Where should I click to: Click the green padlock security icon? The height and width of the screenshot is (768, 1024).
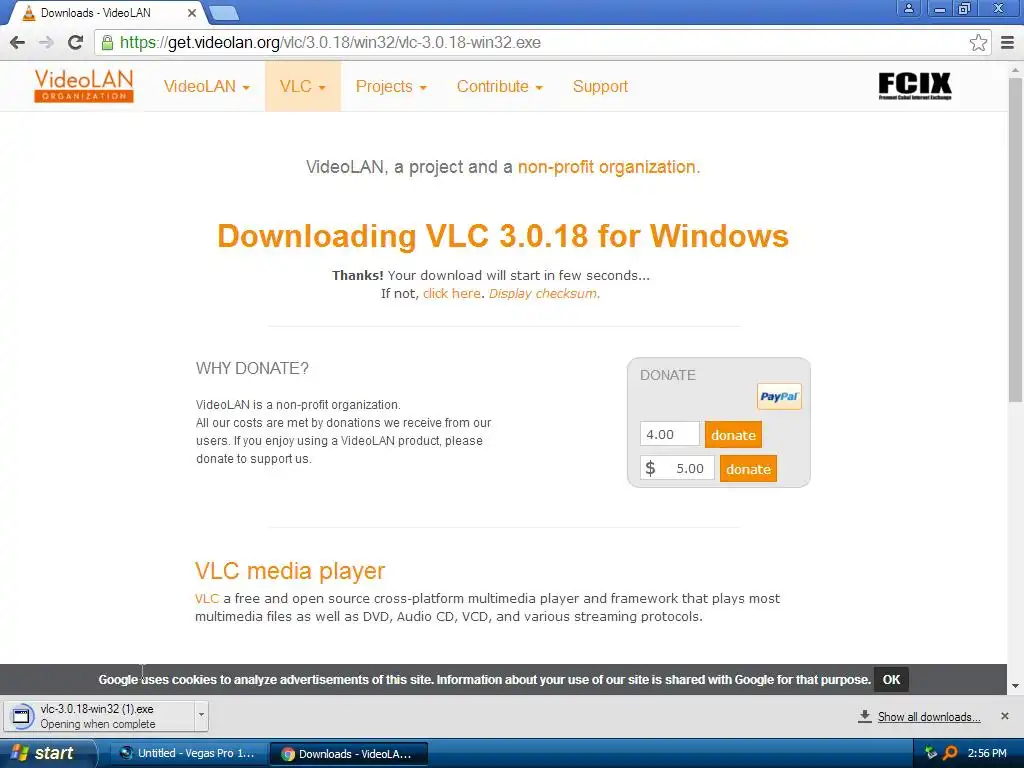point(107,42)
